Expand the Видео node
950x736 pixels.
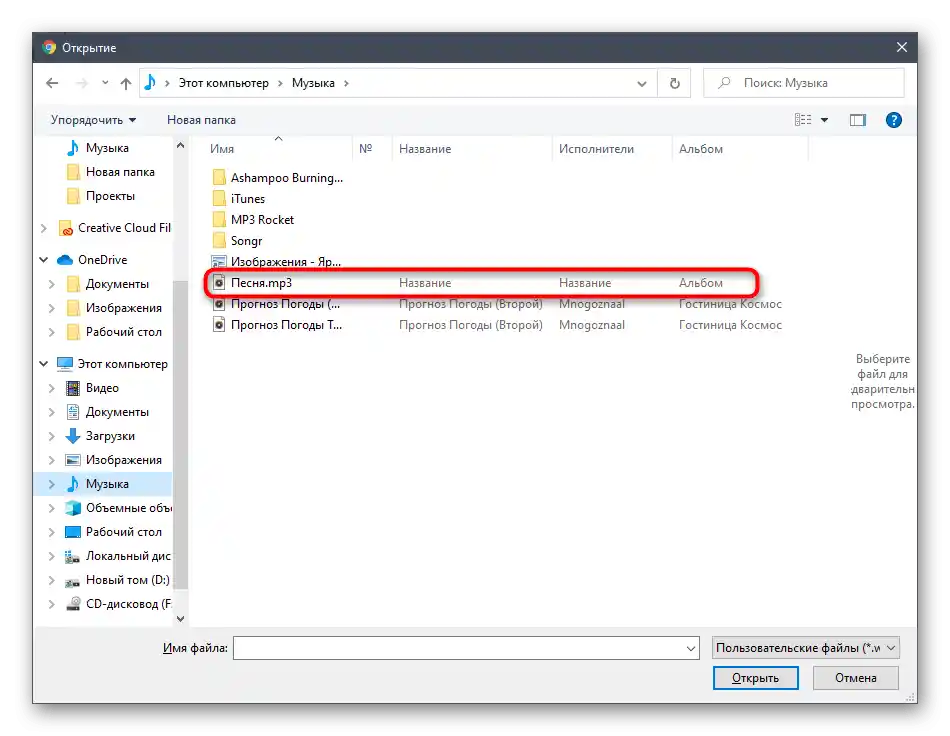pos(51,388)
